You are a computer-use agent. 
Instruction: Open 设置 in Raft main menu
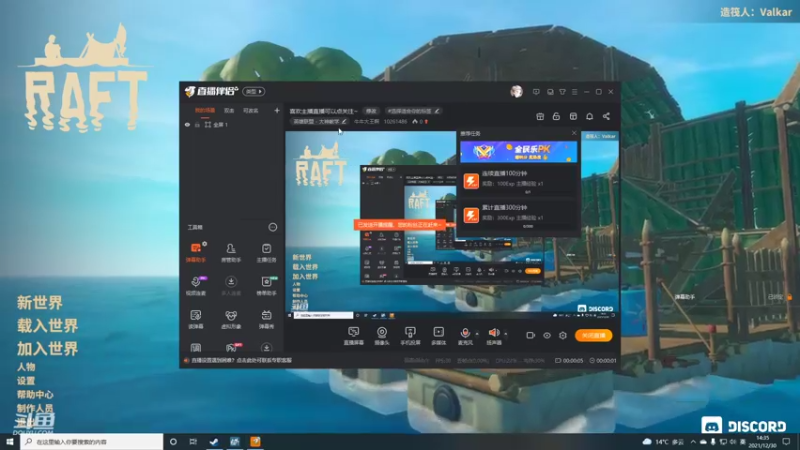(x=26, y=381)
